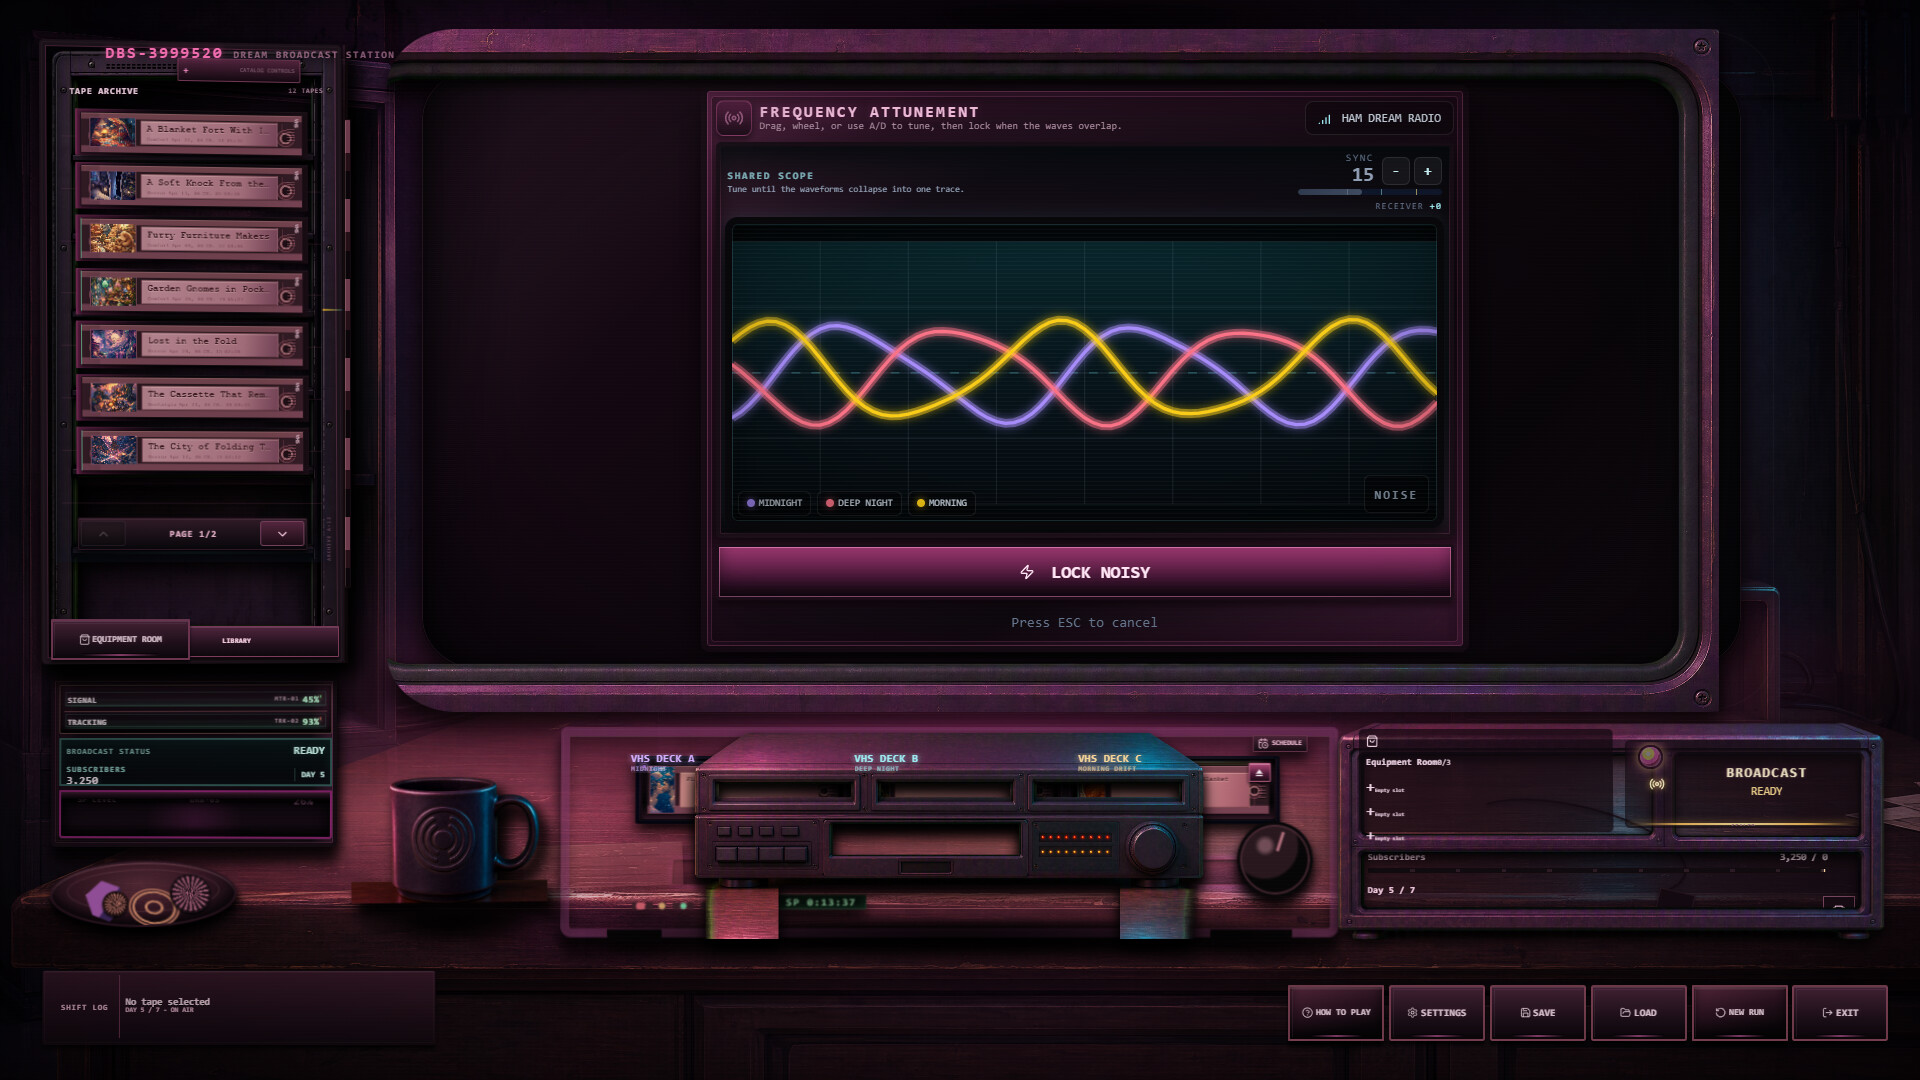The width and height of the screenshot is (1920, 1080).
Task: Toggle the MORNING waveform legend
Action: (x=942, y=503)
